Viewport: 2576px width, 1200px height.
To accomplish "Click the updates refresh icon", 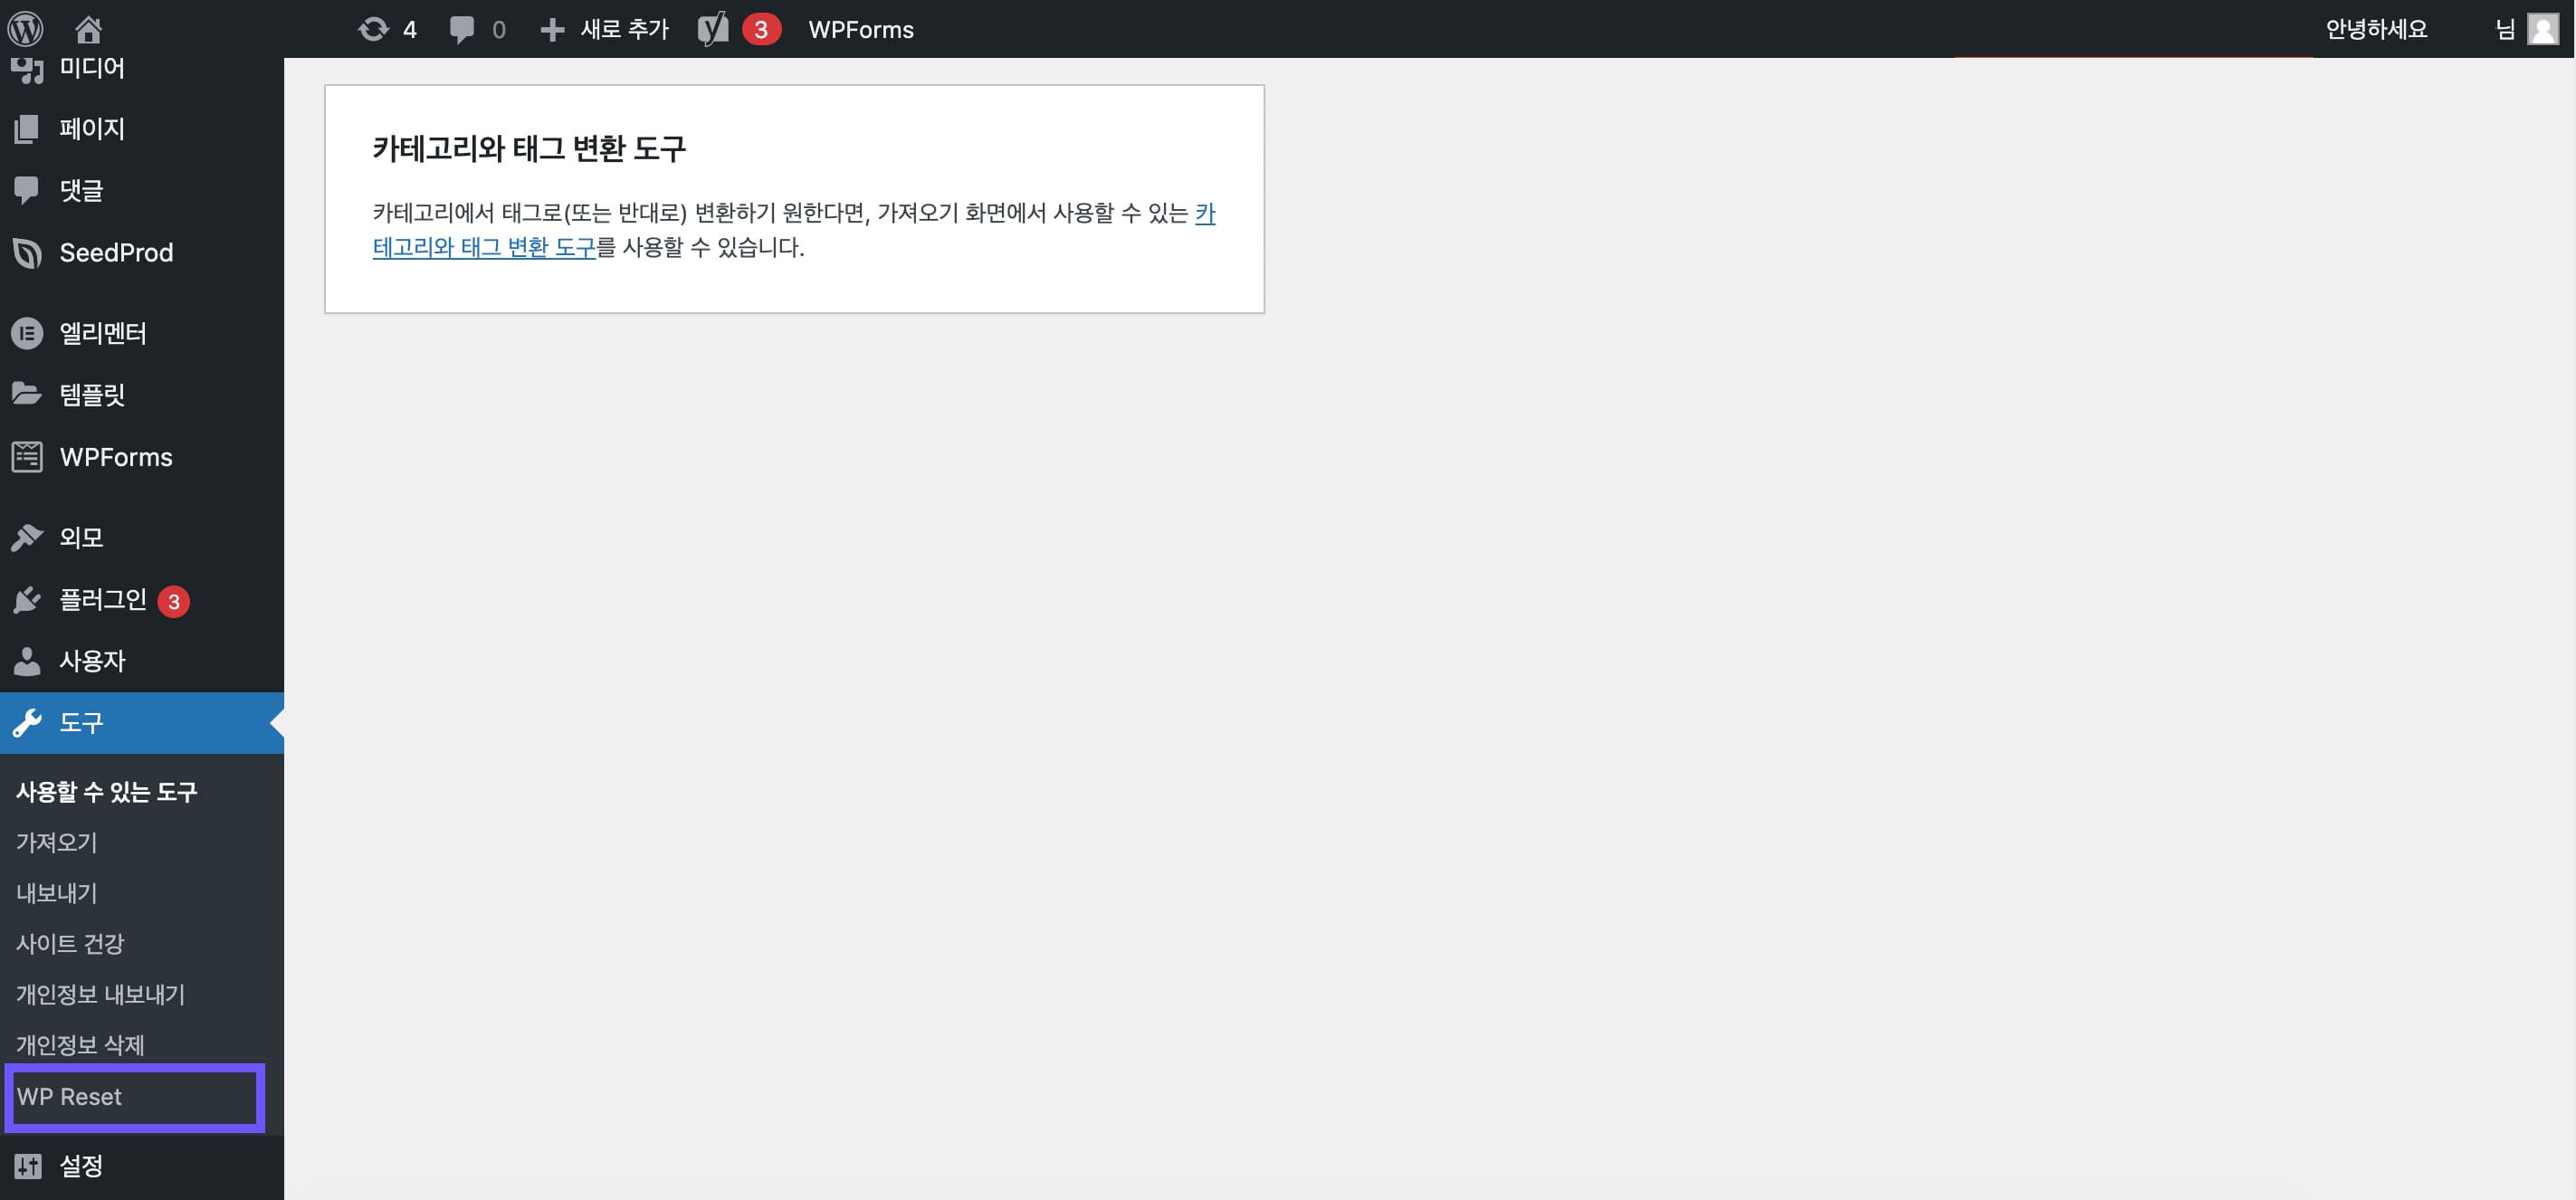I will [373, 29].
